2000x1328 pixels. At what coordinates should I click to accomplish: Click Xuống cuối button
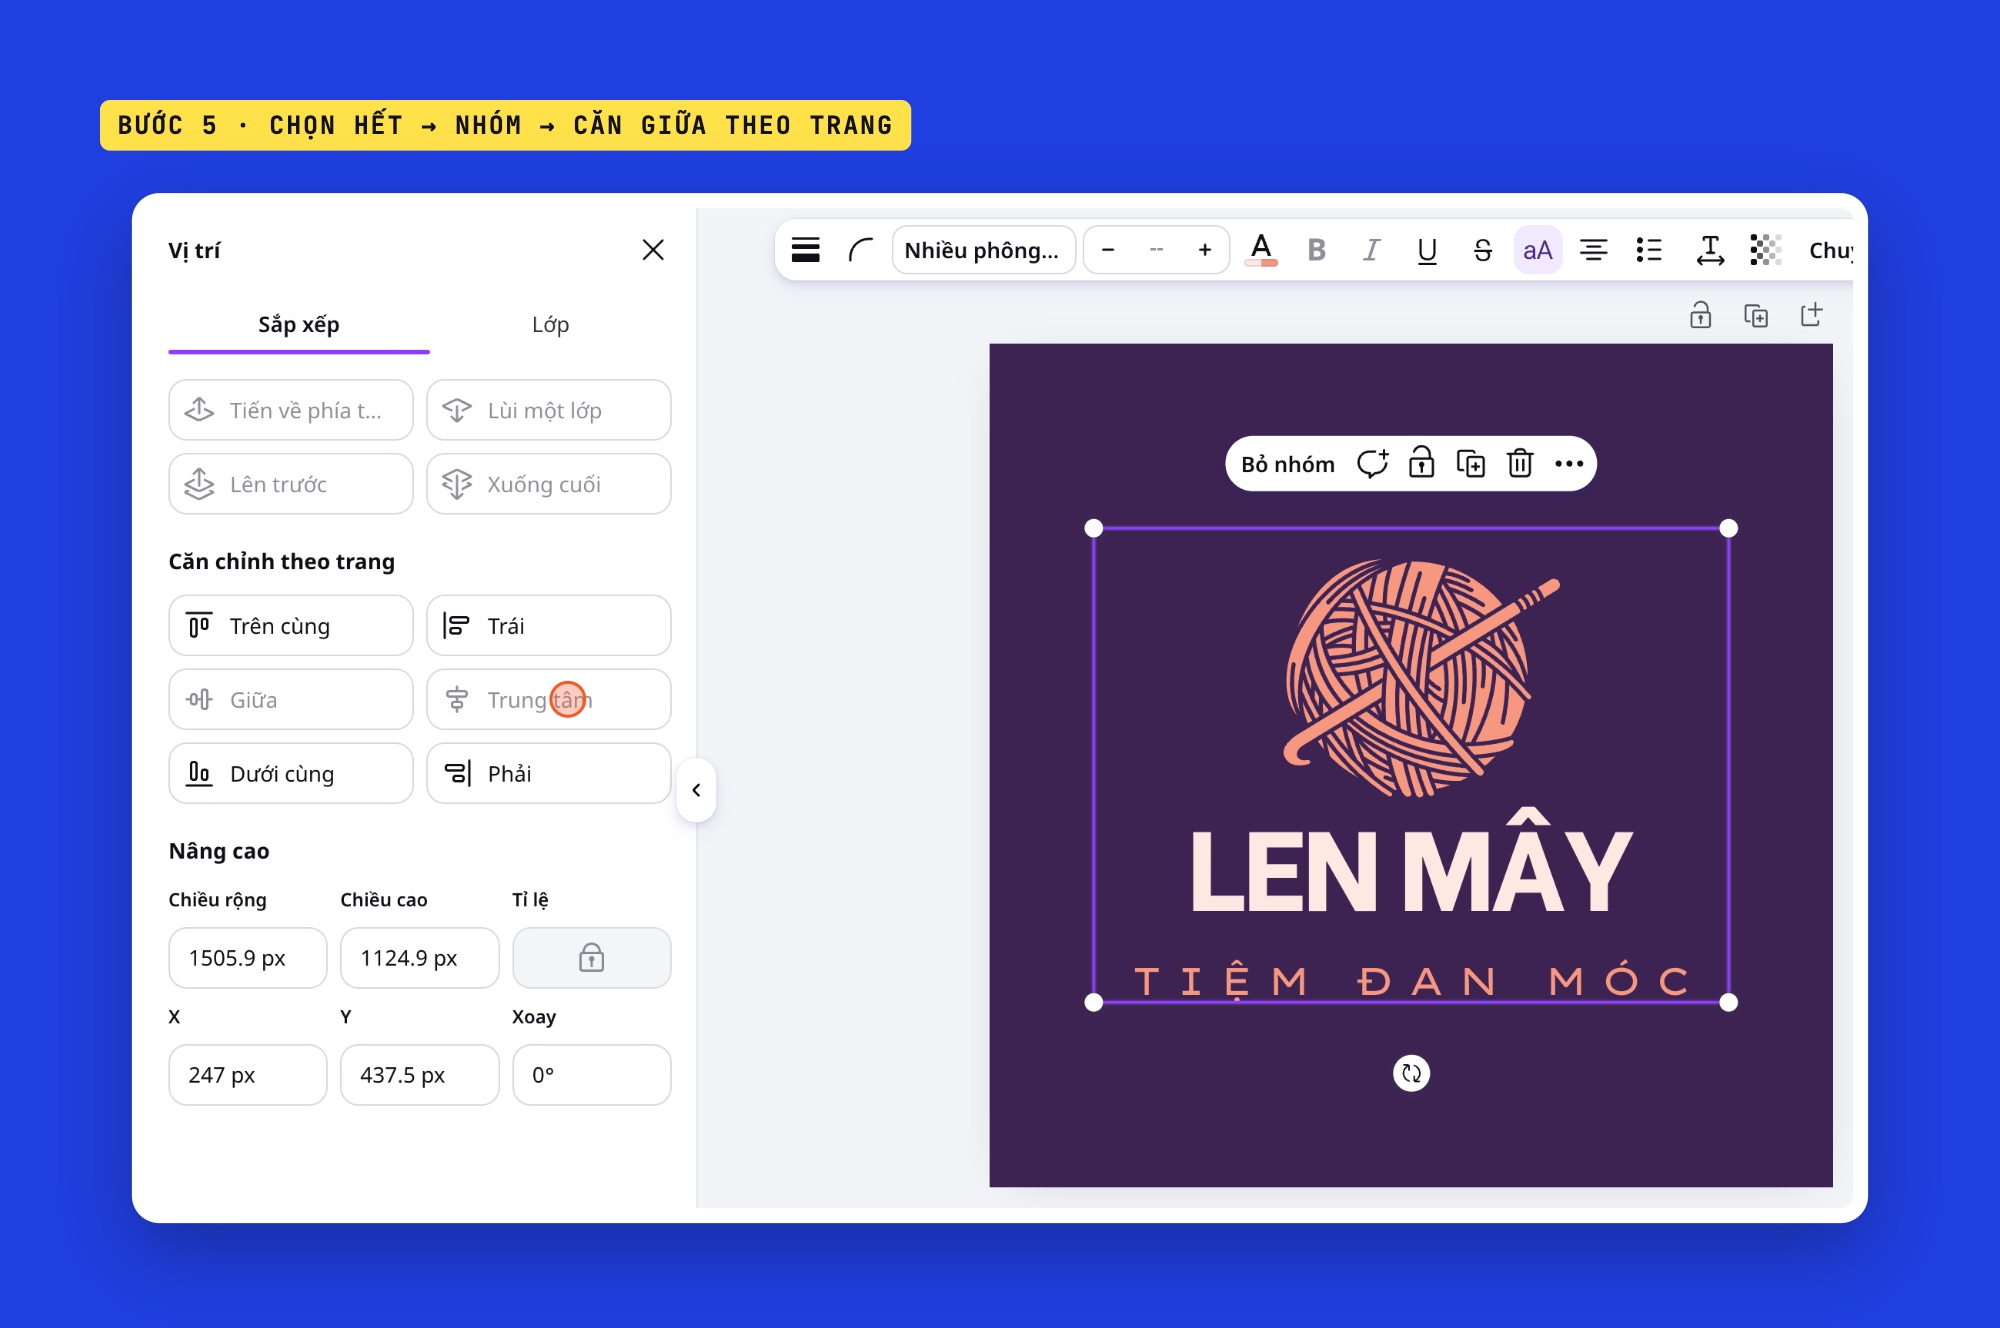click(x=549, y=484)
